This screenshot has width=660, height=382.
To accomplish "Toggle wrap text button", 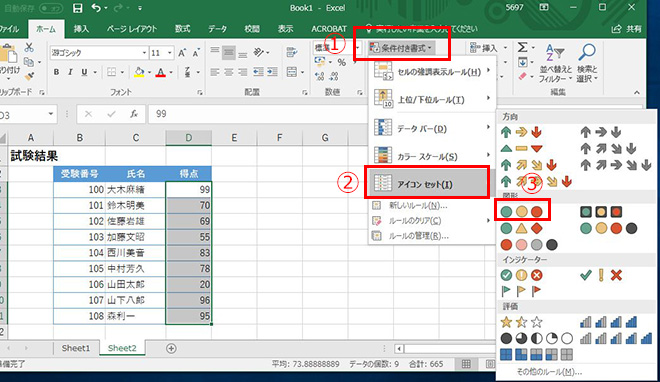I will pos(292,53).
